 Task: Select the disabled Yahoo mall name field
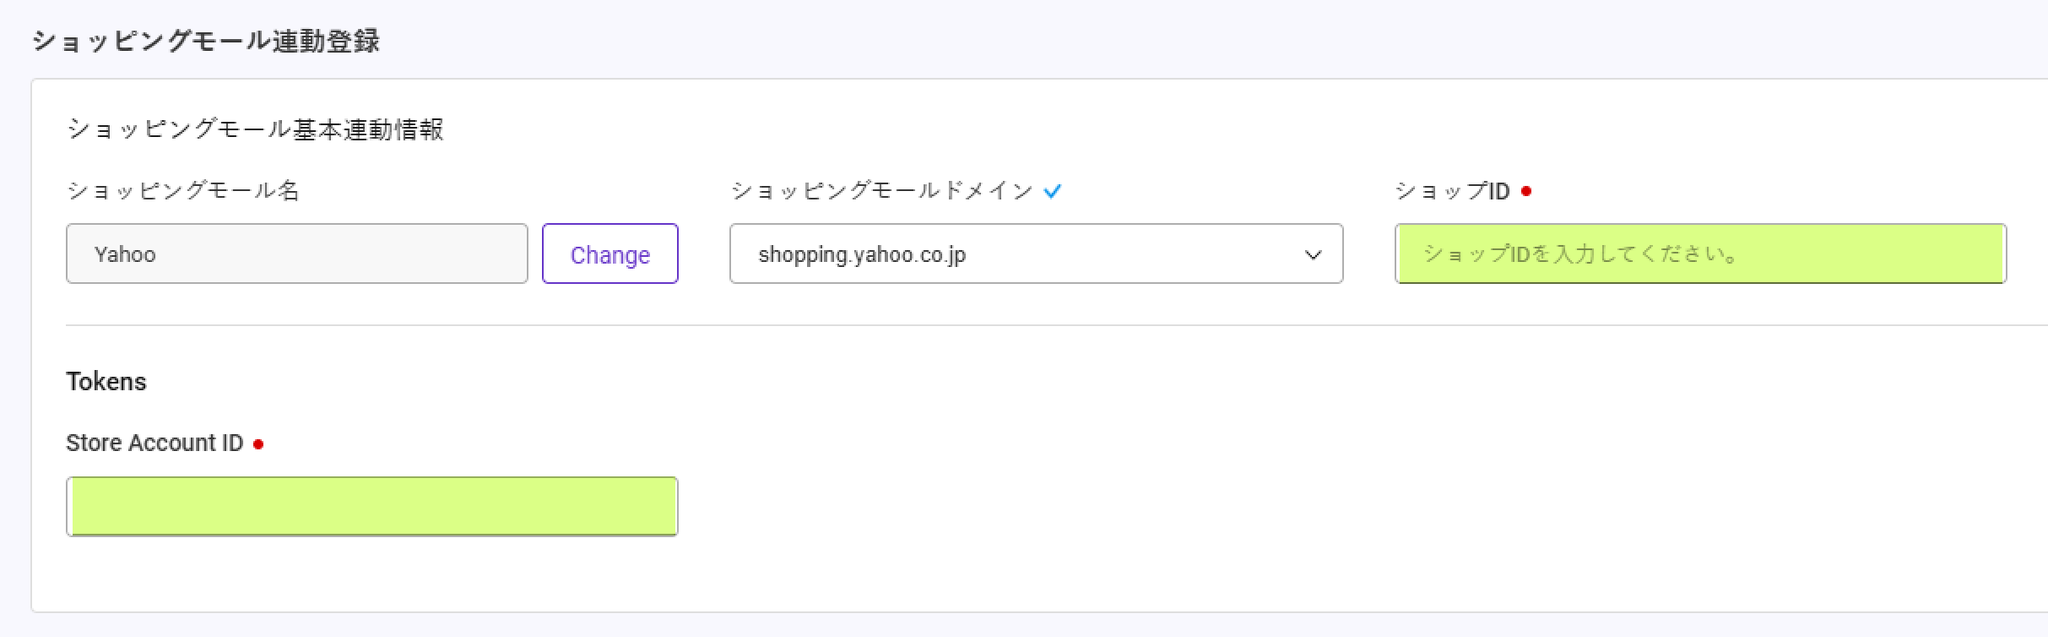[x=297, y=254]
